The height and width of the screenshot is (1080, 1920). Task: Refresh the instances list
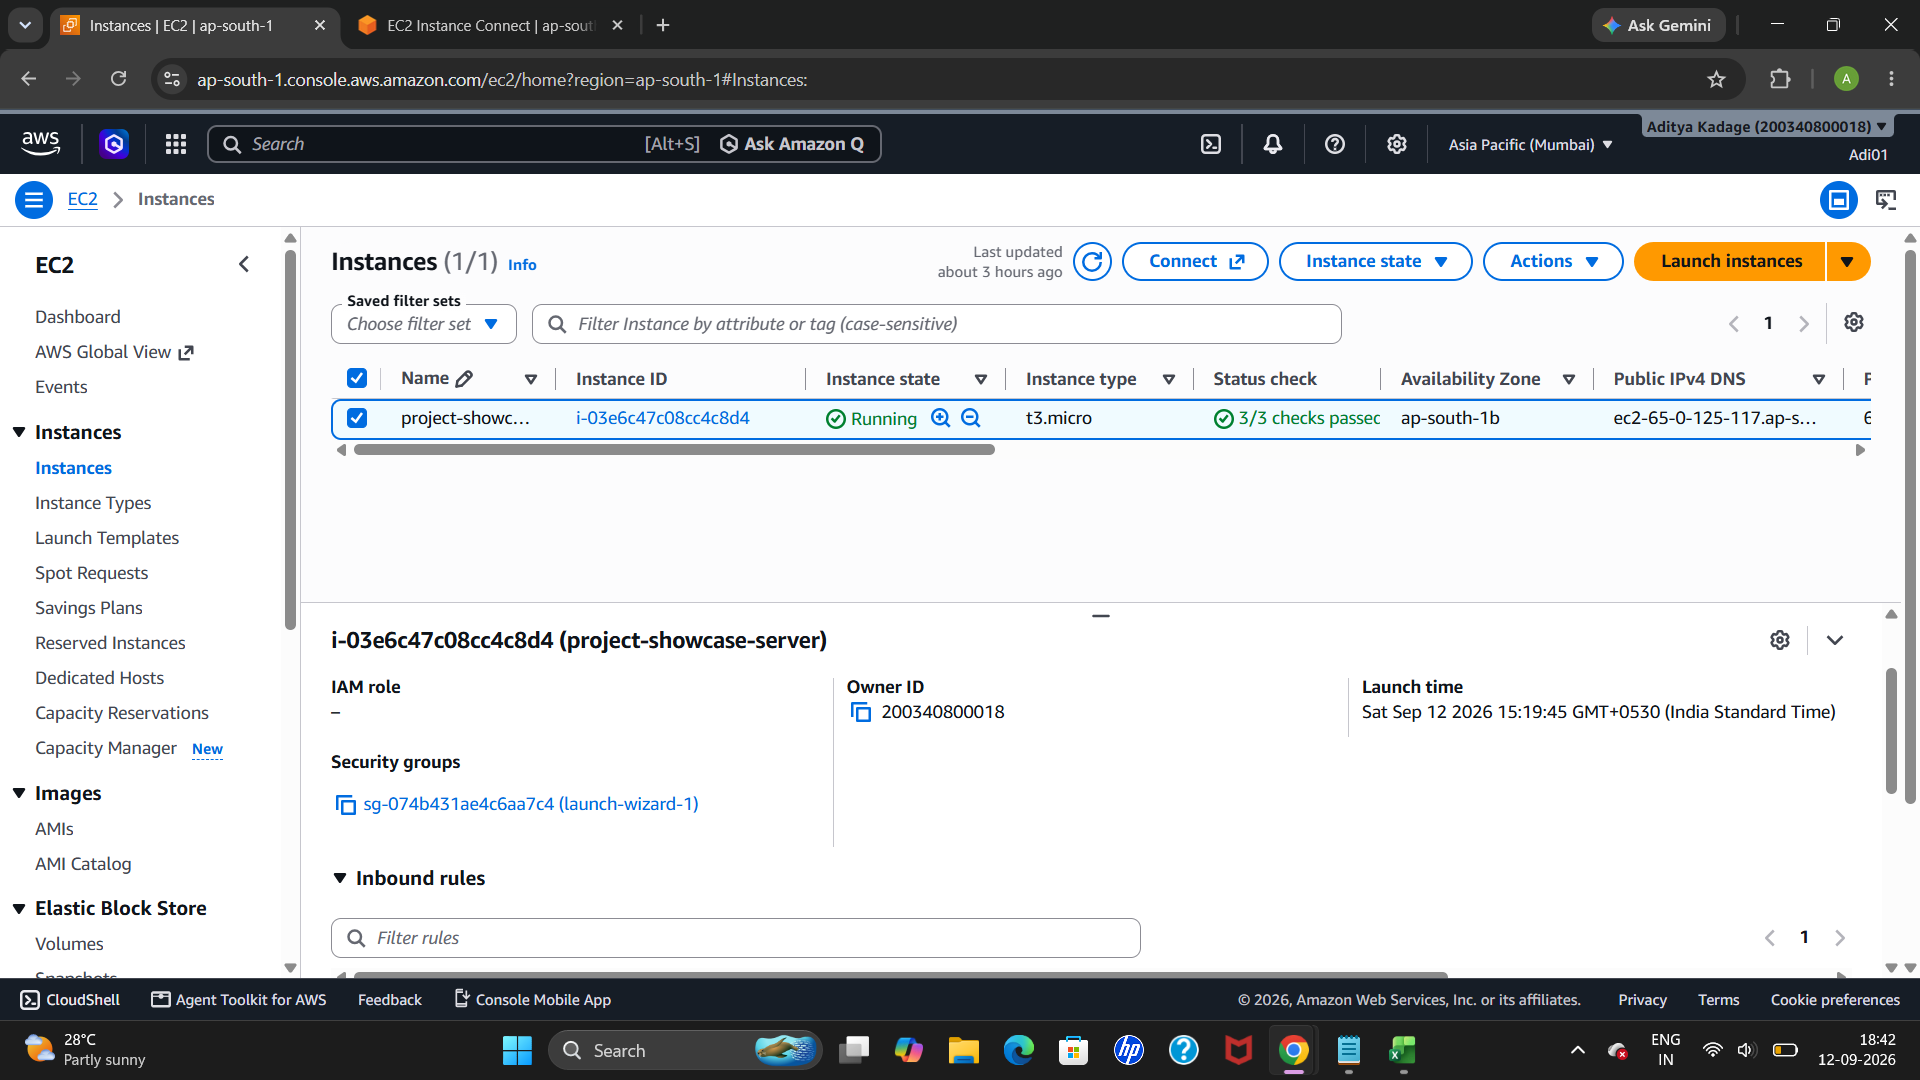pos(1092,262)
